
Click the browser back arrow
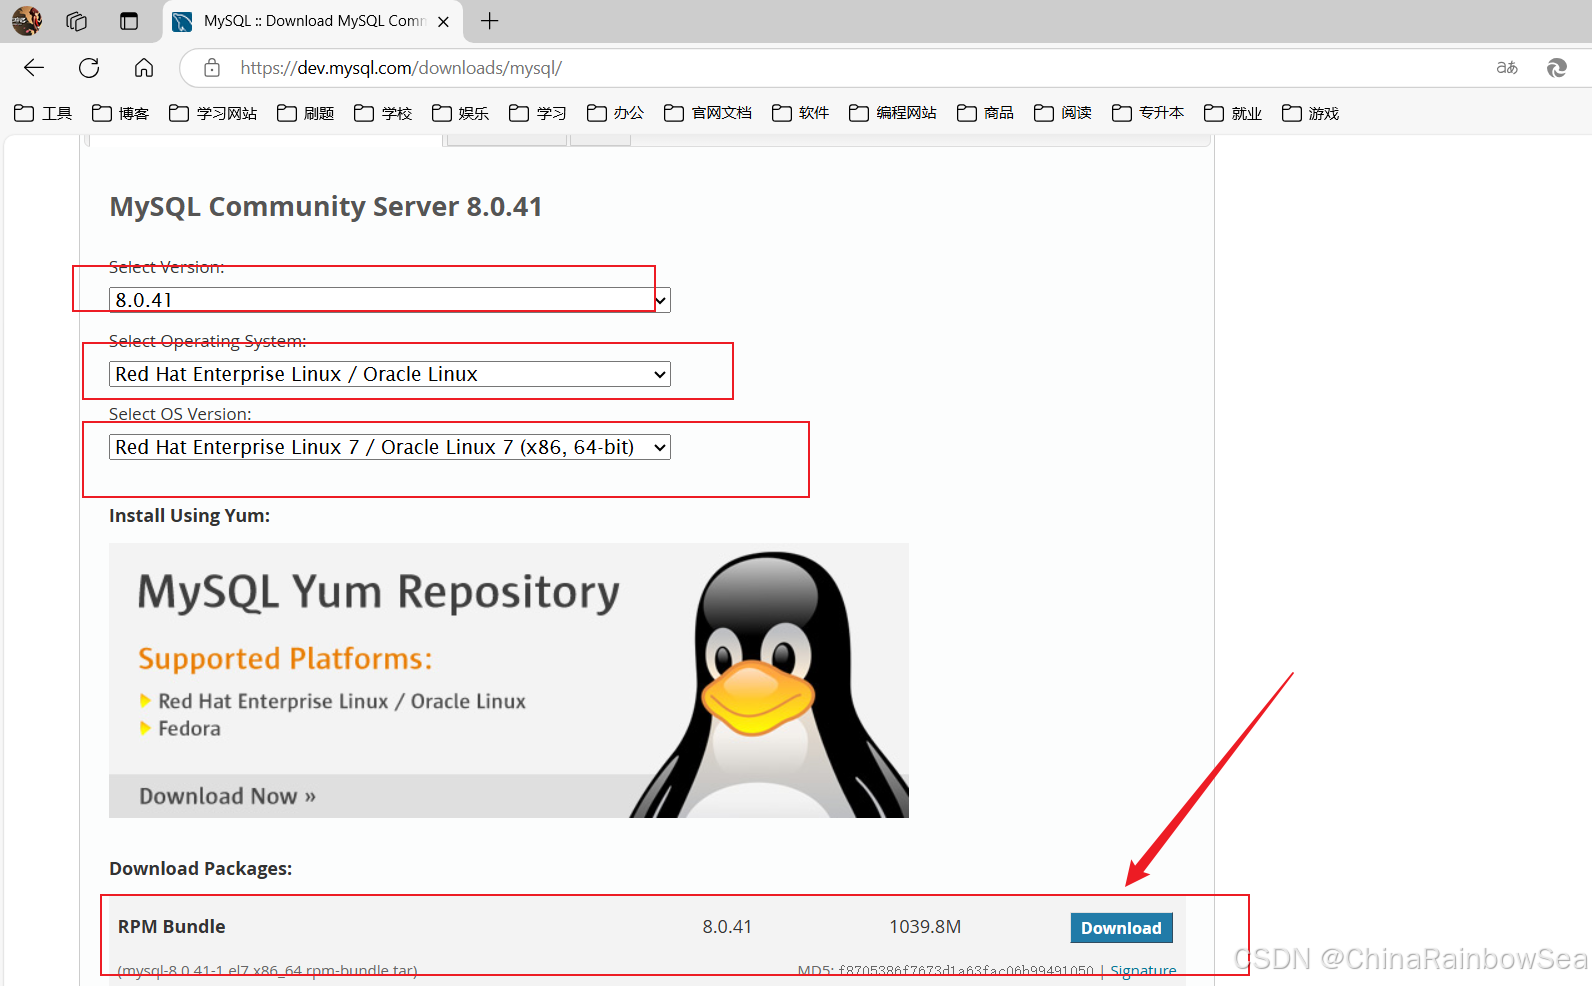pyautogui.click(x=34, y=68)
